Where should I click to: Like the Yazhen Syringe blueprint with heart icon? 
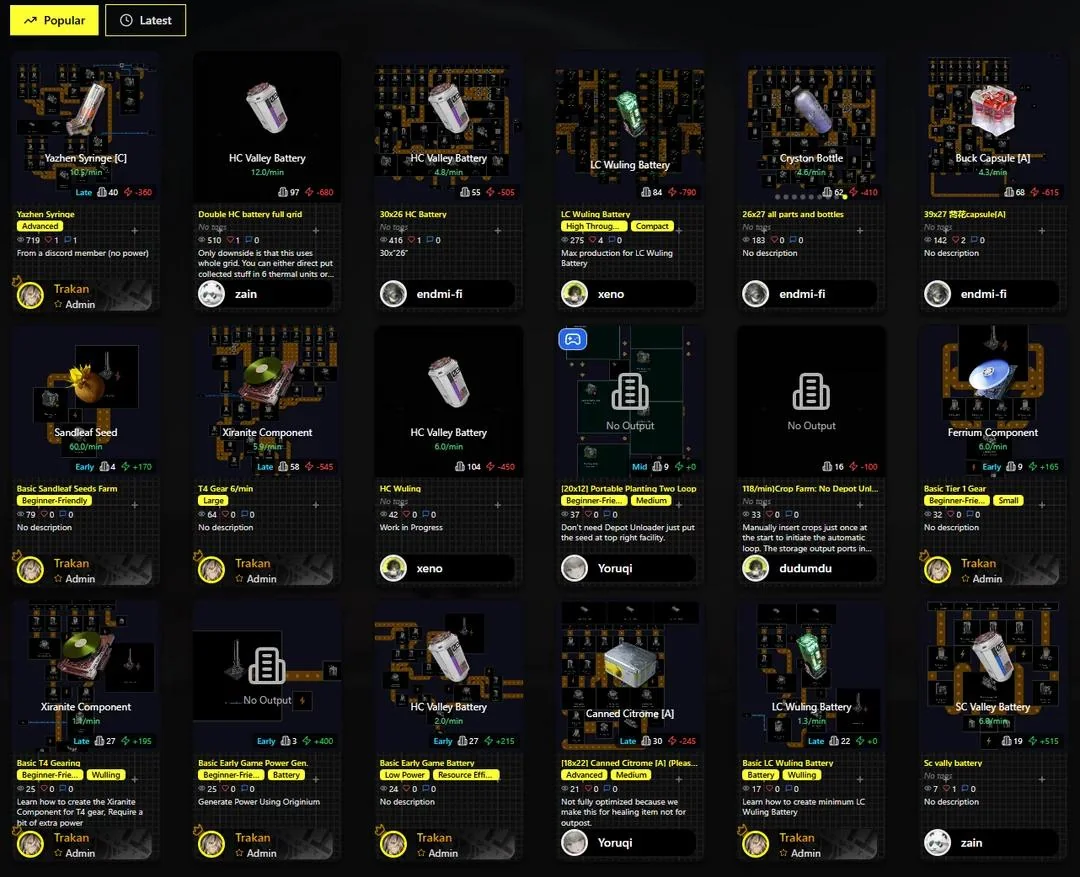[x=48, y=240]
